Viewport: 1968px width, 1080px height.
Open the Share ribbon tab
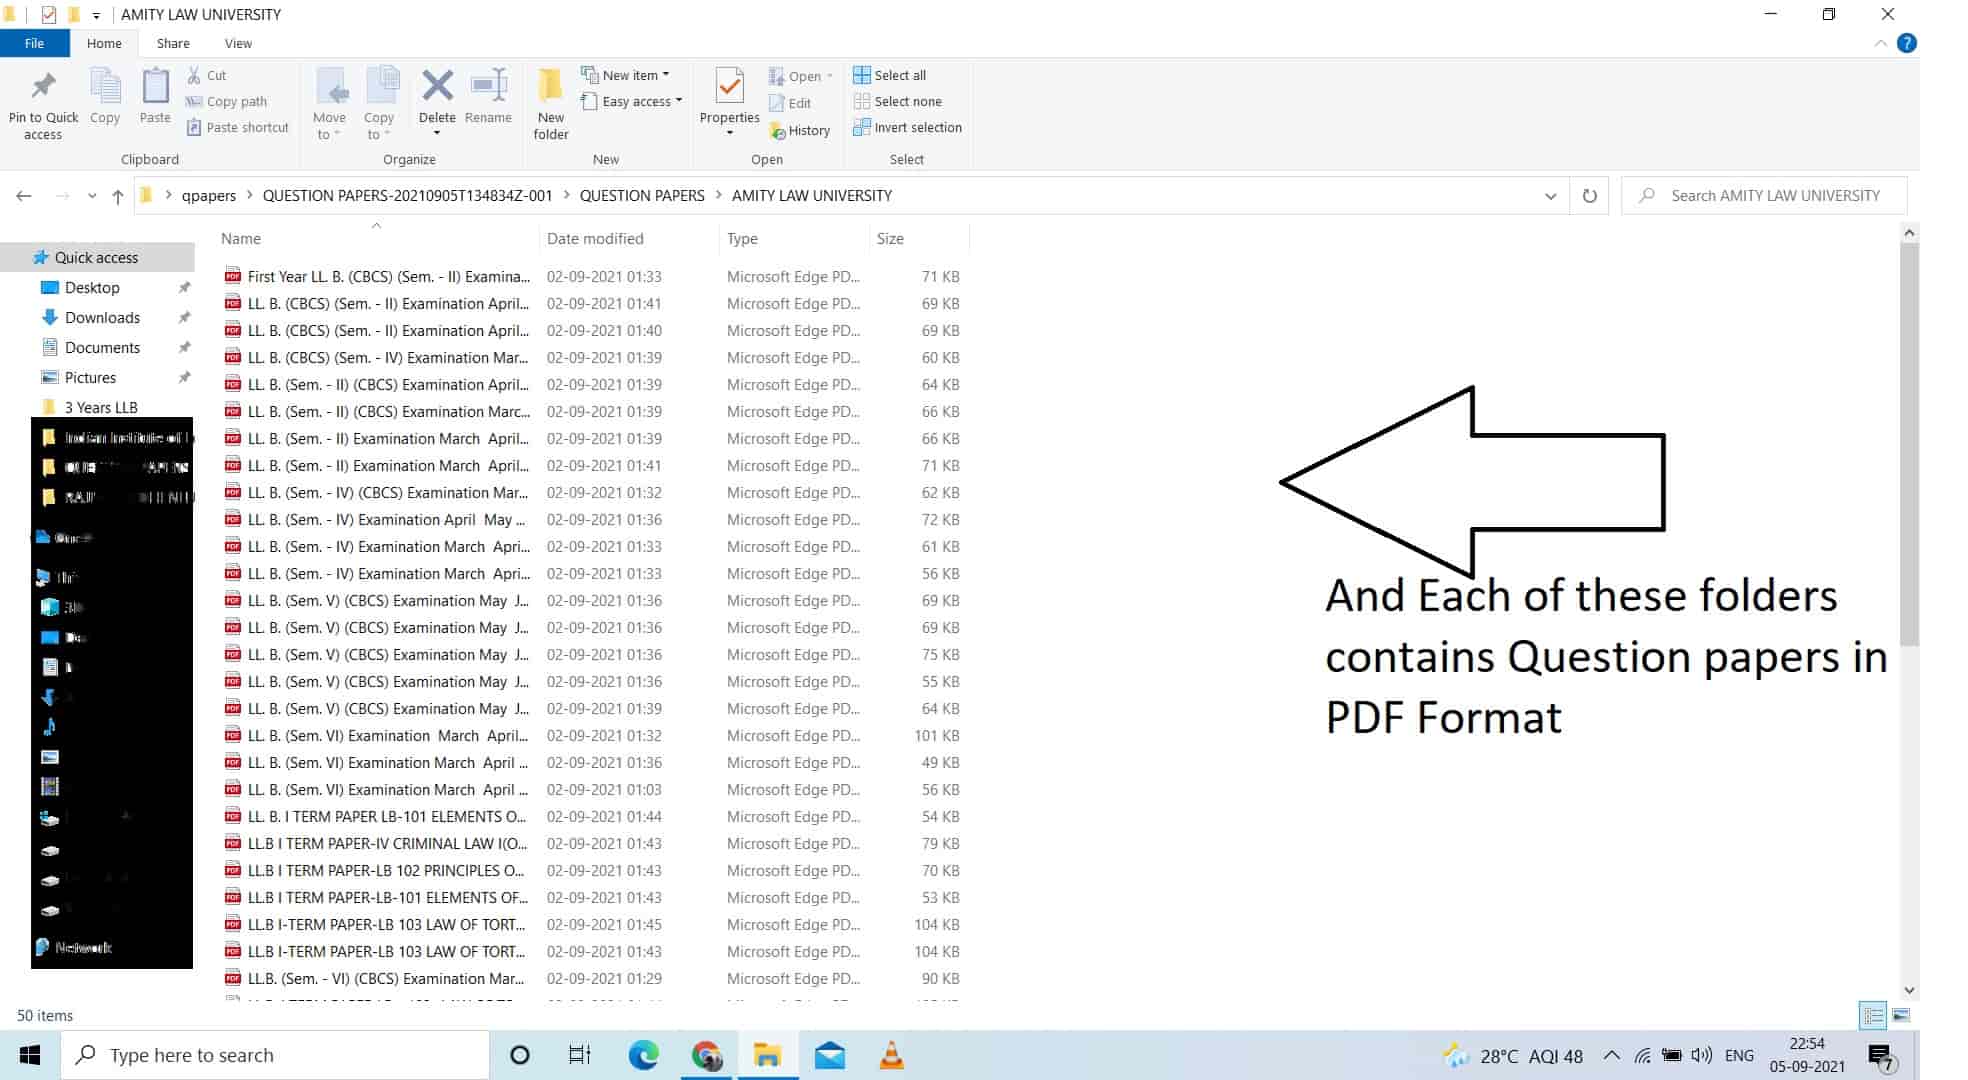coord(172,43)
